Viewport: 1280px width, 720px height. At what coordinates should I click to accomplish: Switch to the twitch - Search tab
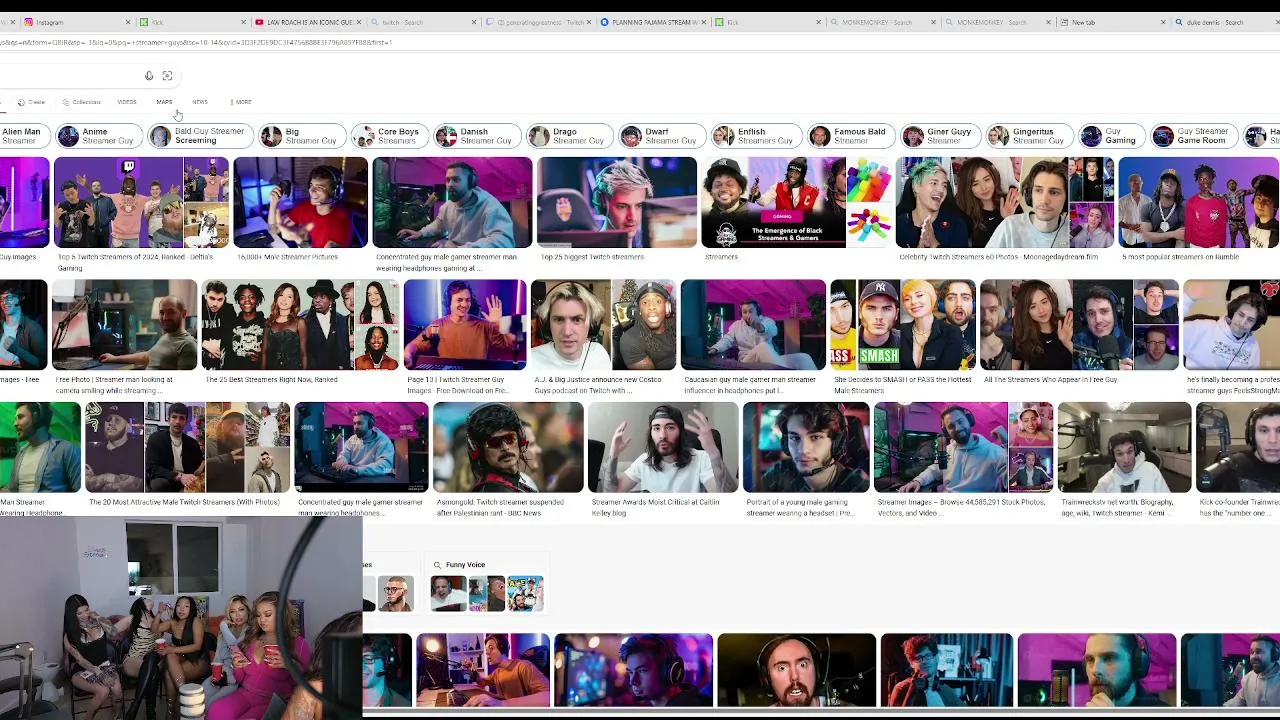pos(423,22)
